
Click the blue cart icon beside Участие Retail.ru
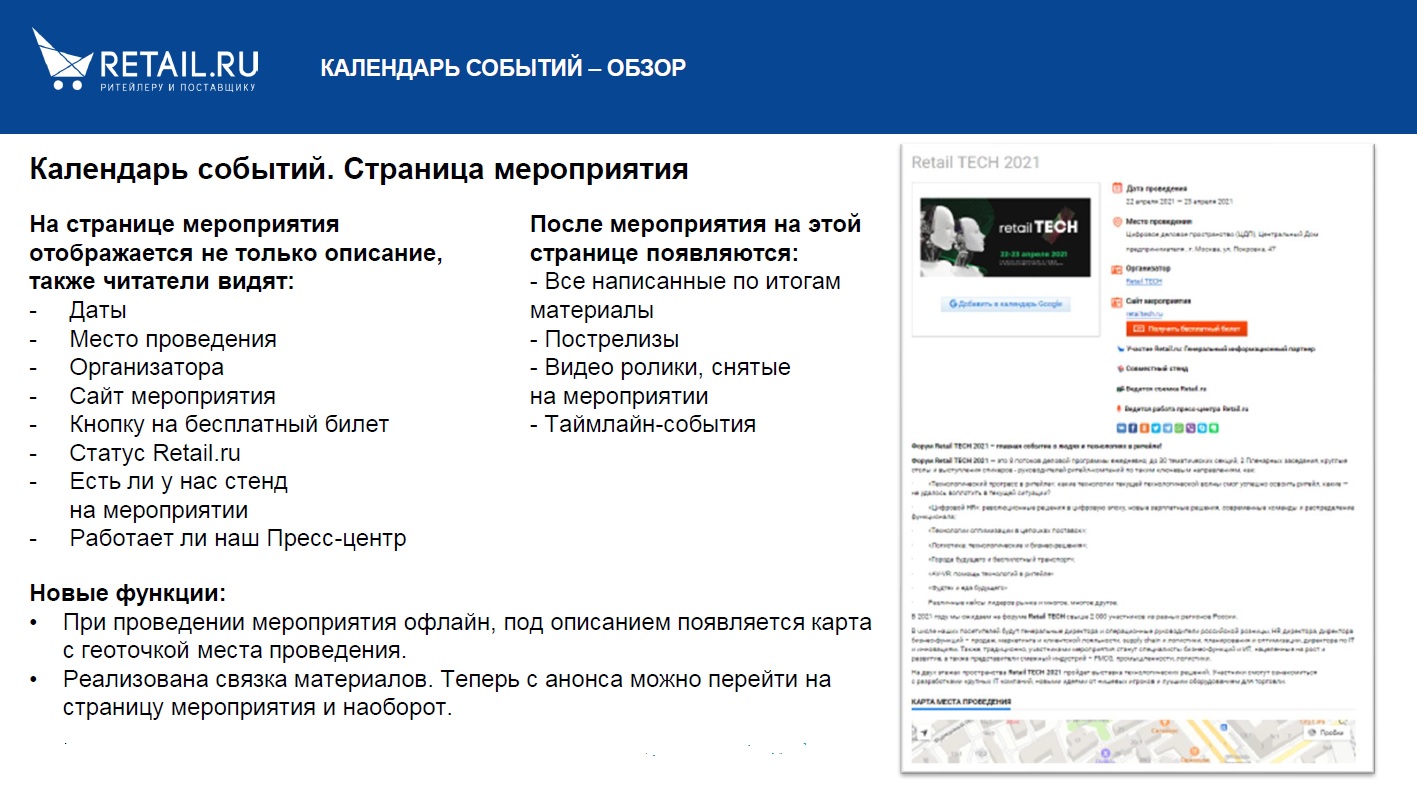(x=1121, y=349)
